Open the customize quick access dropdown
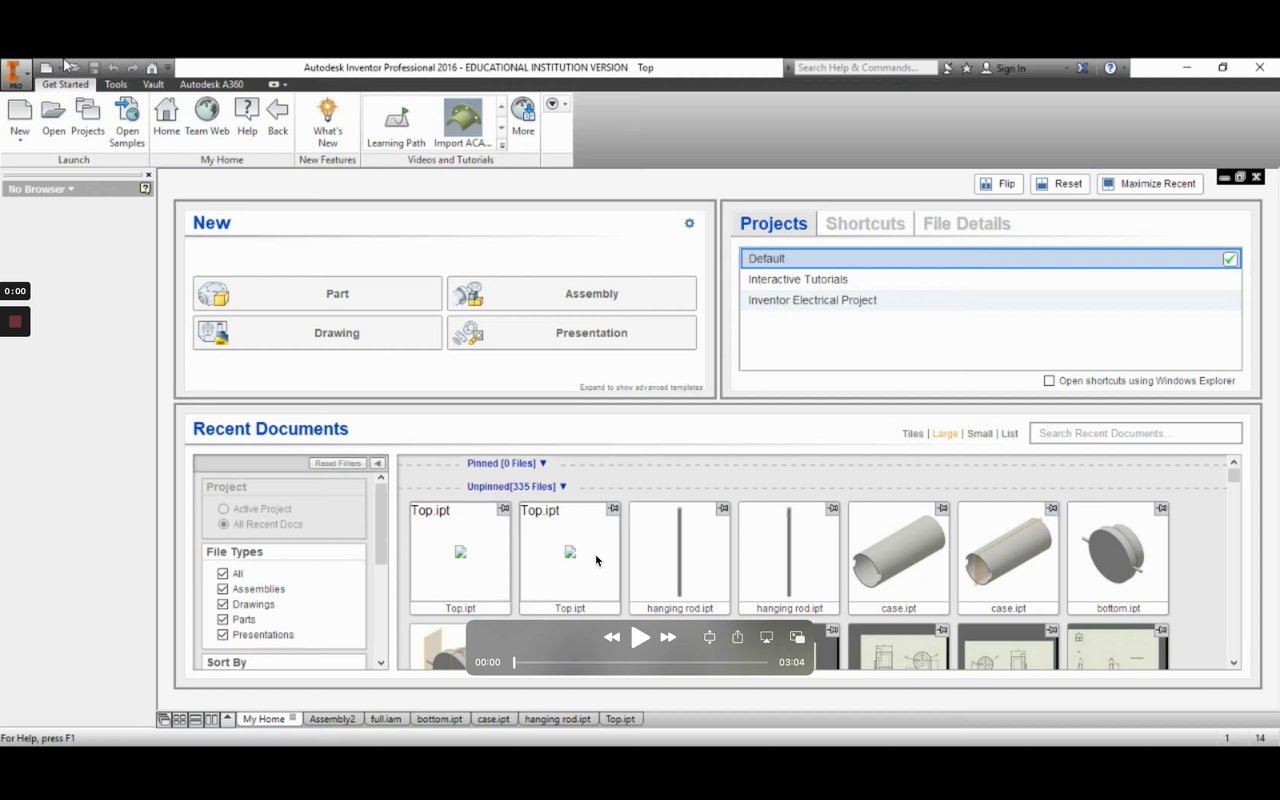Screen dimensions: 1280x800 pyautogui.click(x=168, y=68)
